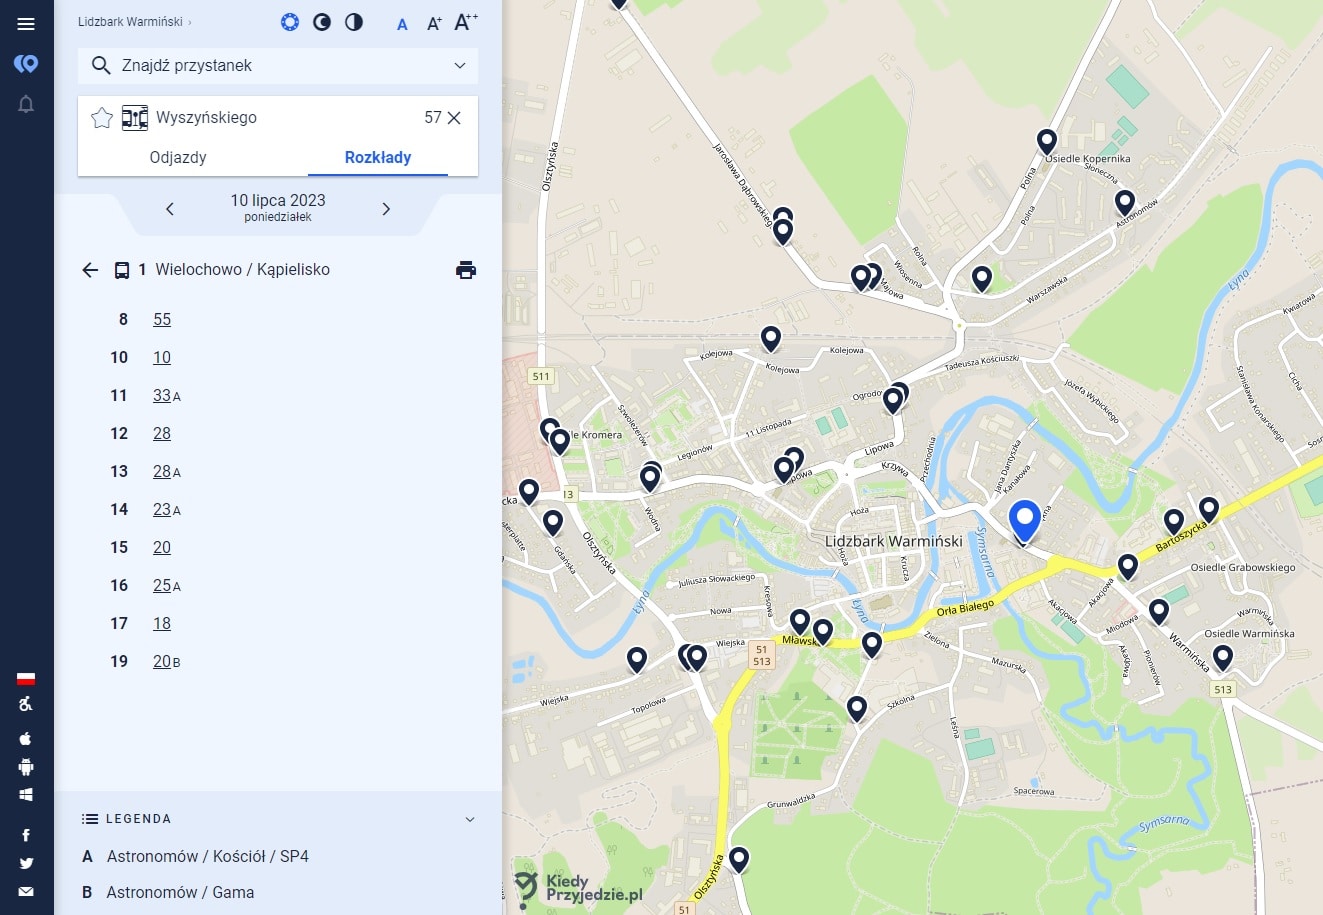This screenshot has width=1323, height=915.
Task: Open the 8:55 departure link
Action: pyautogui.click(x=162, y=320)
